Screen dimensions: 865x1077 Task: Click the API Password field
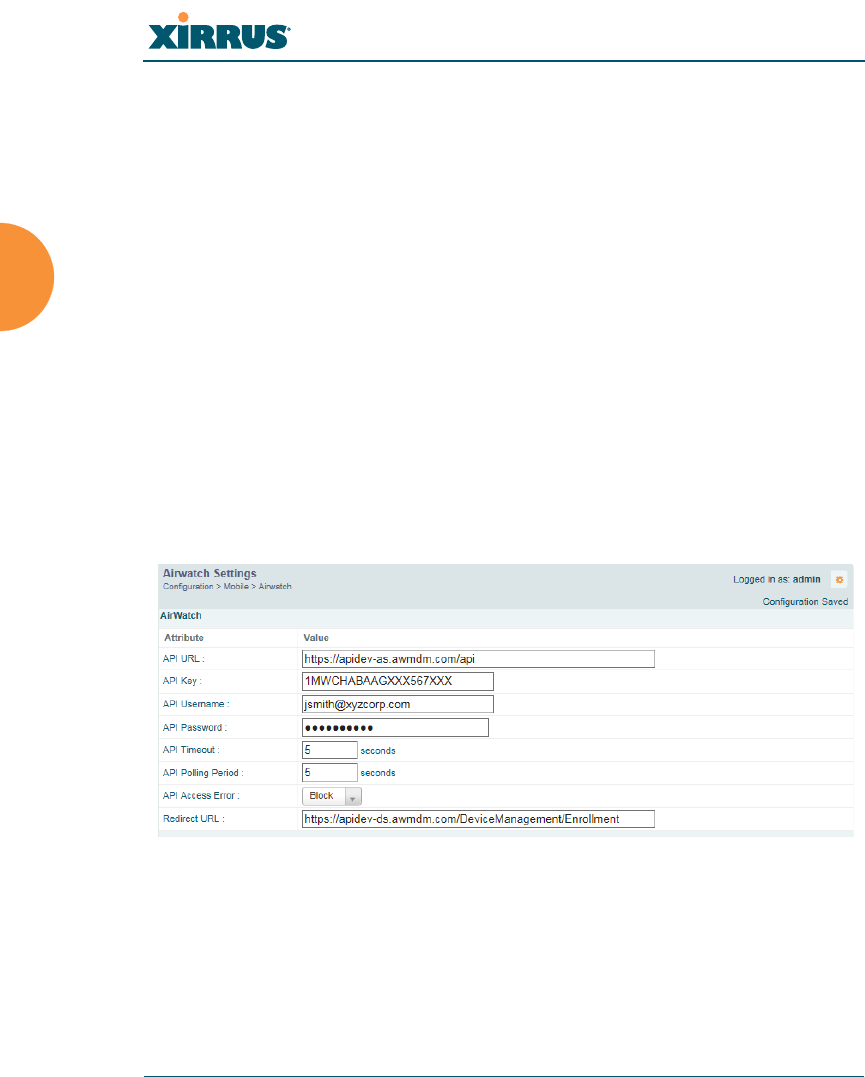[x=395, y=727]
